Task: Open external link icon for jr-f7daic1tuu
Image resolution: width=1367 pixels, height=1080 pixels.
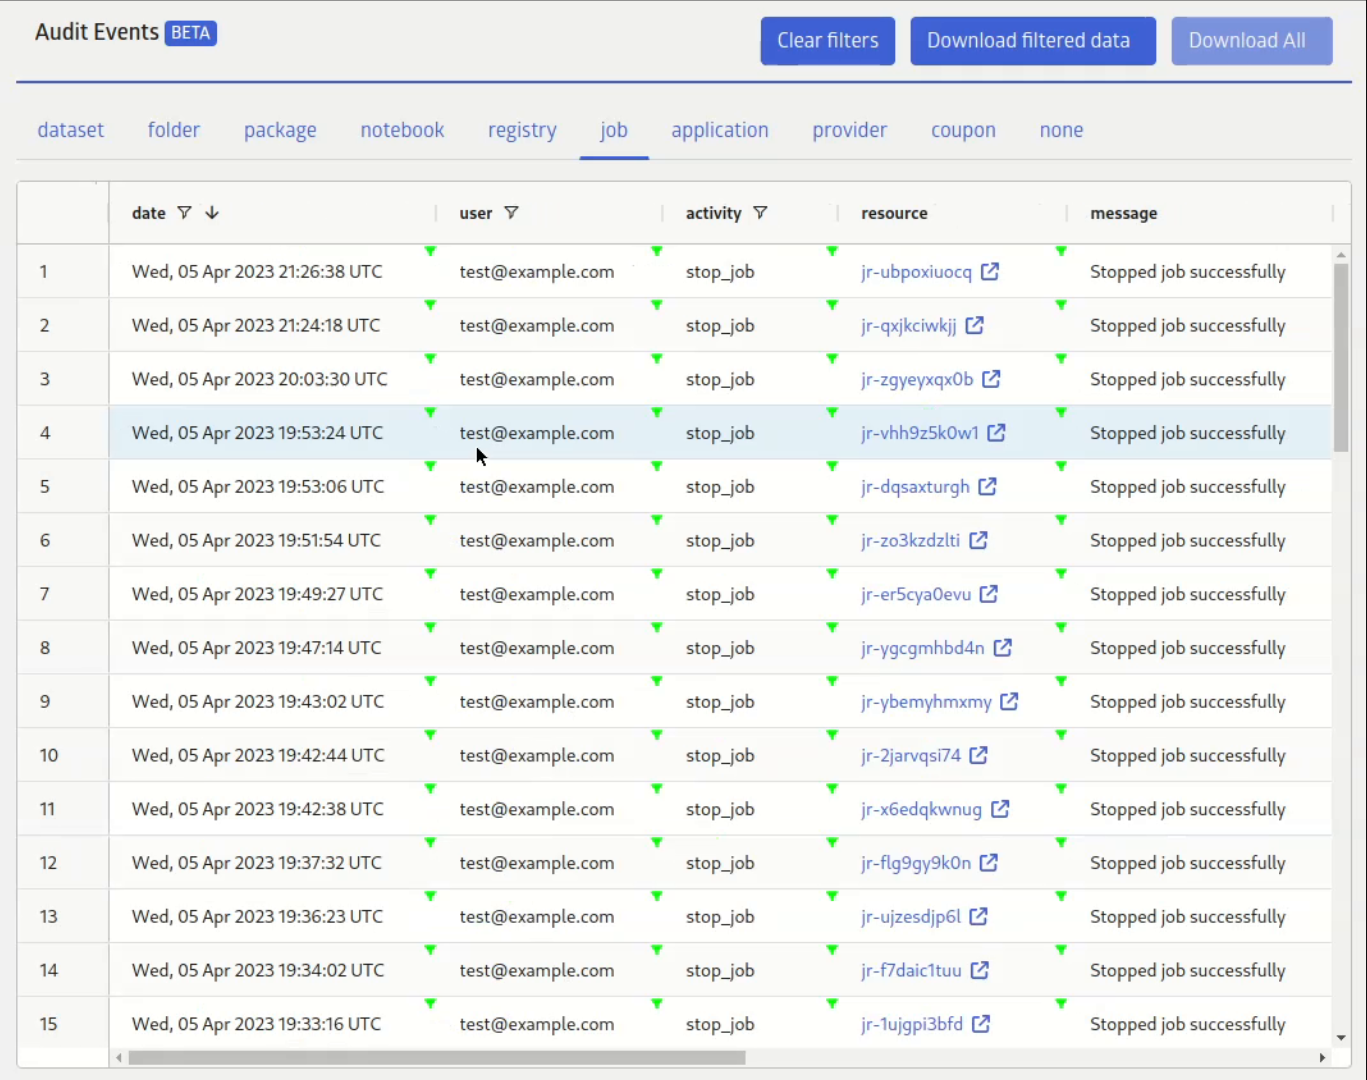Action: (980, 970)
